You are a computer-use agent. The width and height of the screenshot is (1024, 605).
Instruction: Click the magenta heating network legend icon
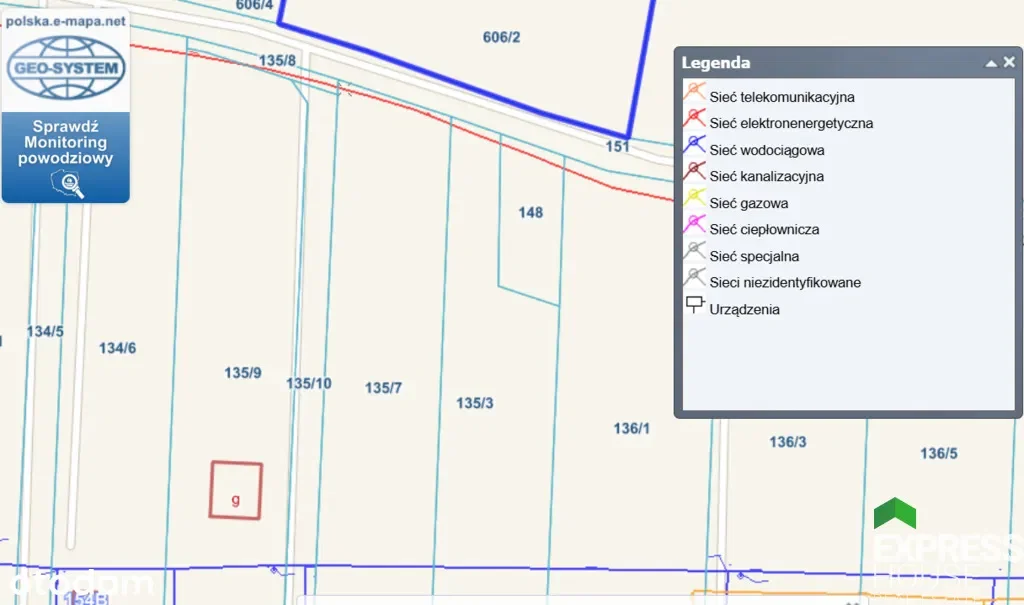694,226
